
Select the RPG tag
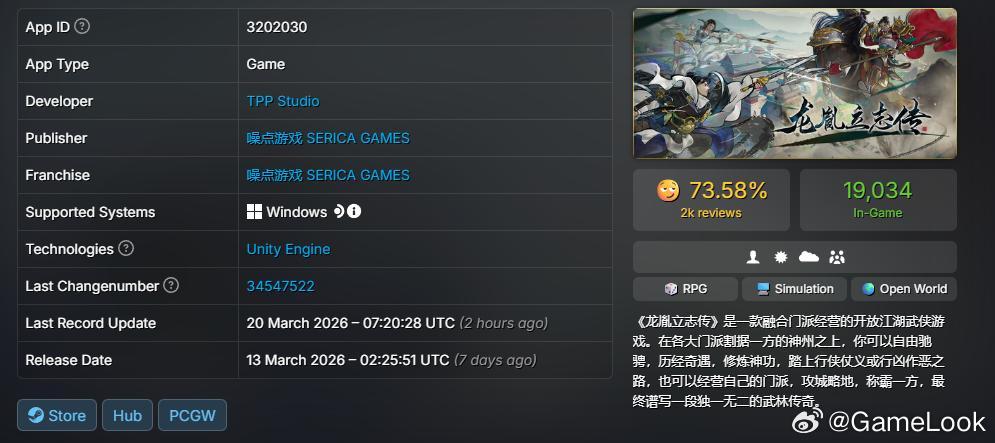685,289
